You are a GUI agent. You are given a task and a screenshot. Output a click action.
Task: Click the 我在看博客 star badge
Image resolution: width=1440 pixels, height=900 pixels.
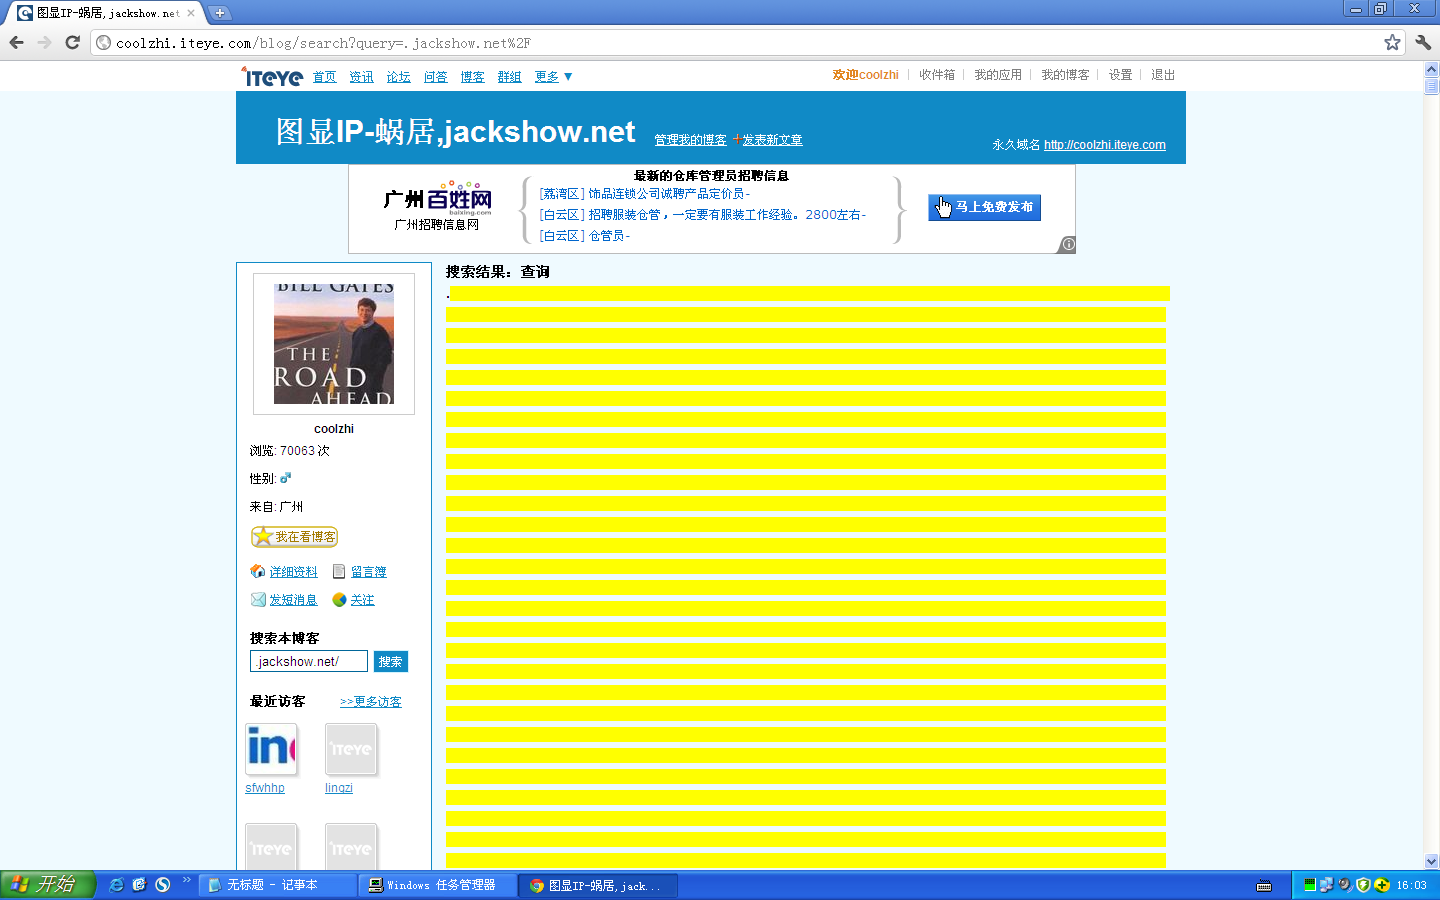294,537
